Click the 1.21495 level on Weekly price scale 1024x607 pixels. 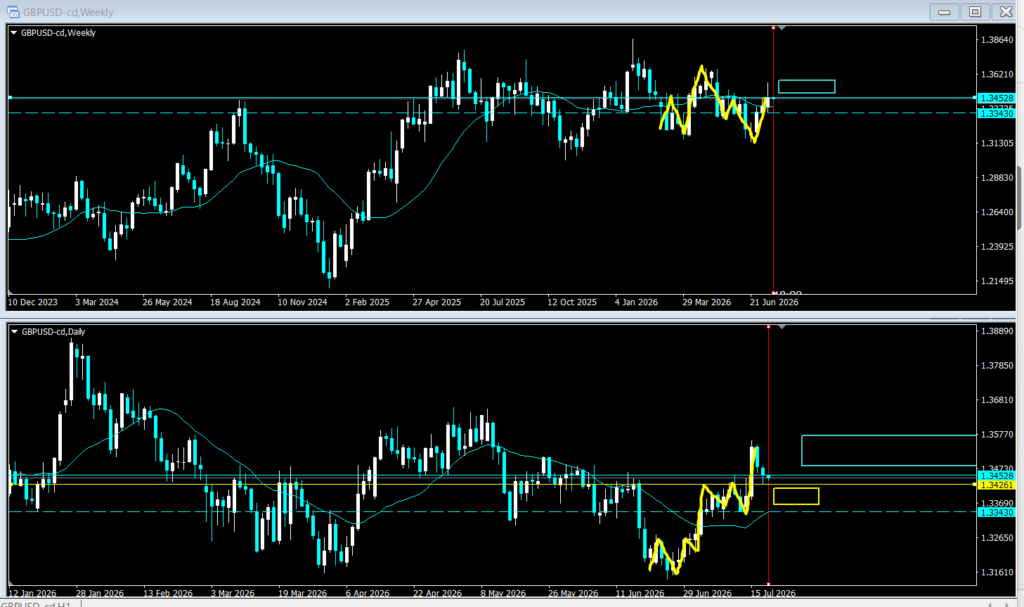(x=997, y=281)
